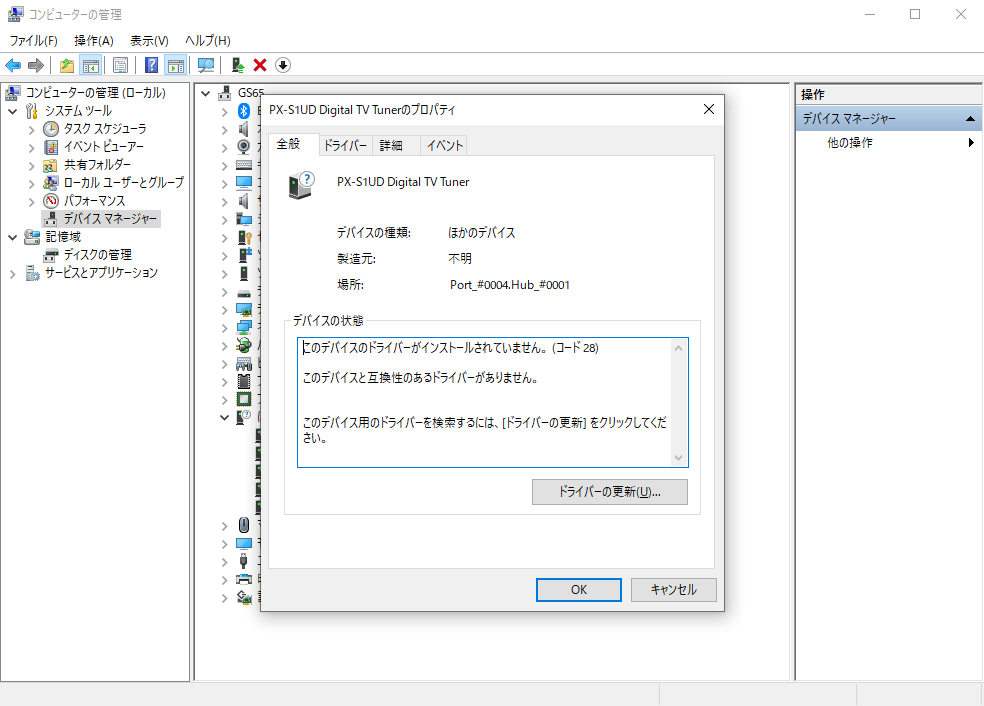The width and height of the screenshot is (984, 706).
Task: Select イベント ビューアー in the console tree
Action: (x=104, y=147)
